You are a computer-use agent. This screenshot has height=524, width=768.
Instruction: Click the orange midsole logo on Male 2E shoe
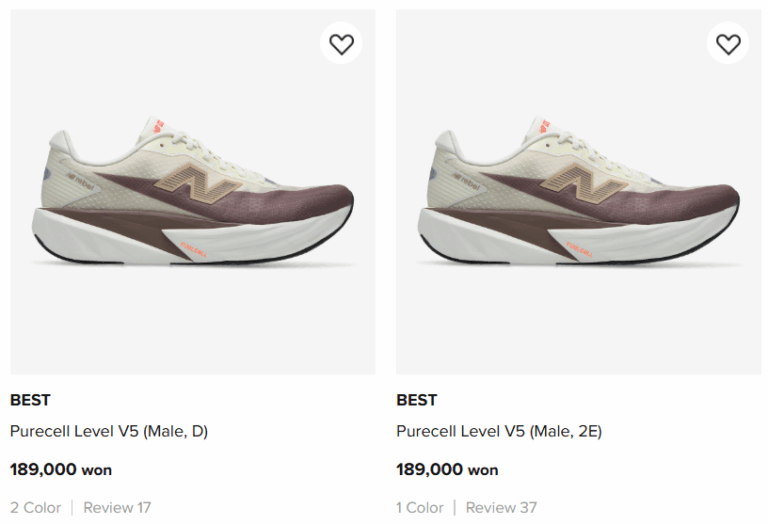click(x=580, y=247)
